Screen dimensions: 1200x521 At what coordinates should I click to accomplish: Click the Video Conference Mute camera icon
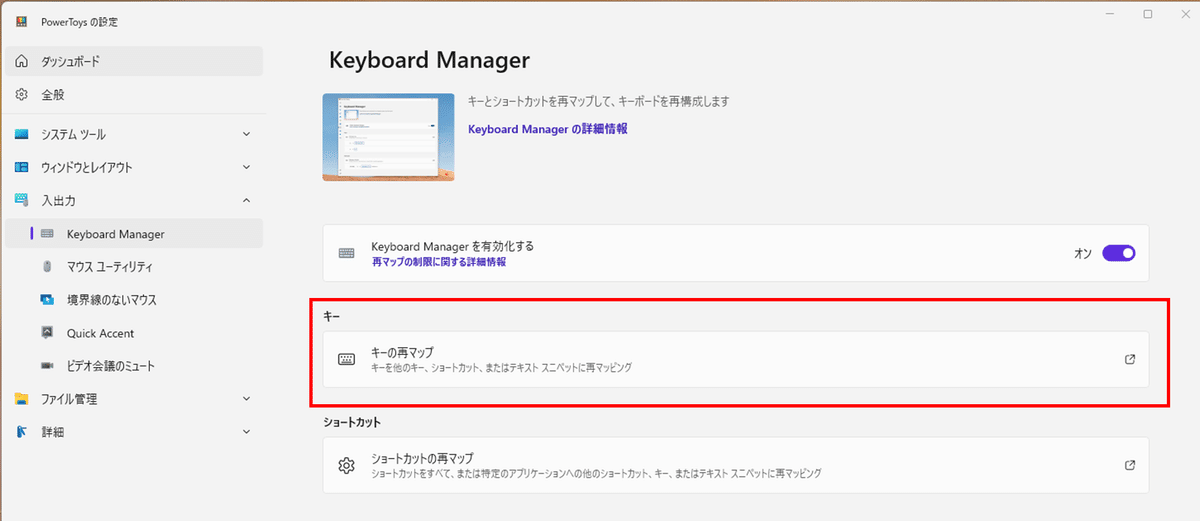tap(47, 366)
